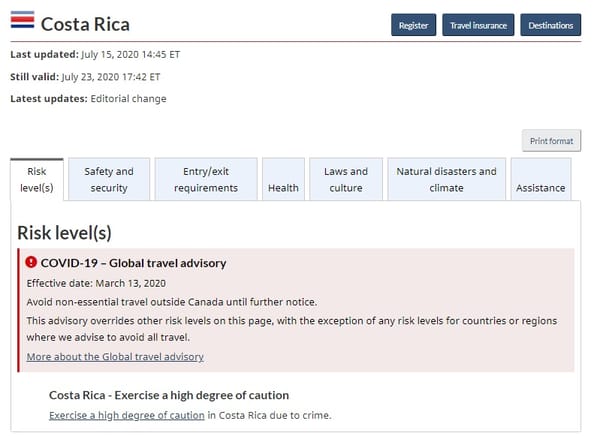
Task: Open the Laws and culture tab
Action: (346, 180)
